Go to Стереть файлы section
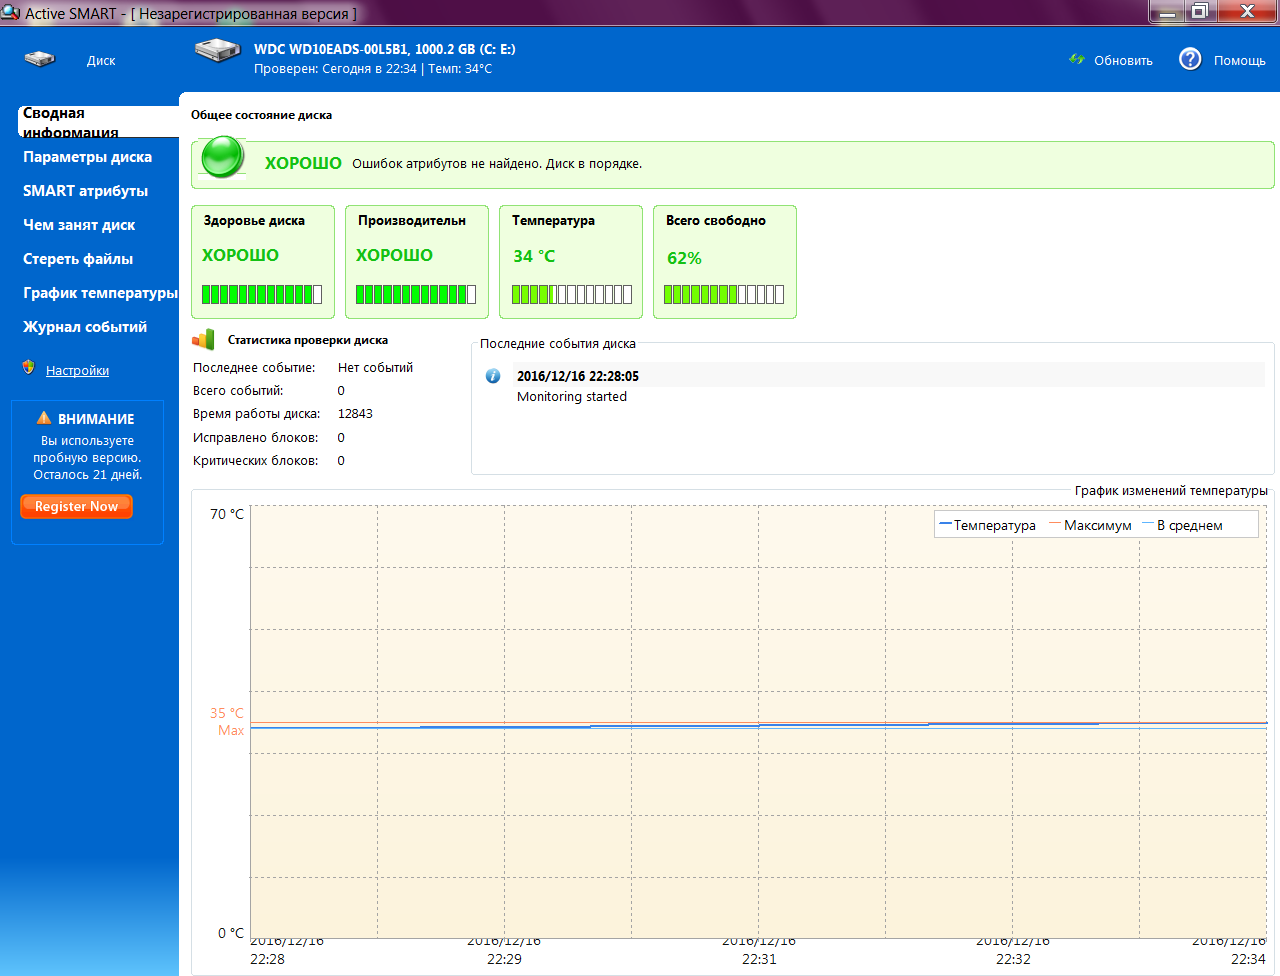The width and height of the screenshot is (1280, 976). coord(78,259)
